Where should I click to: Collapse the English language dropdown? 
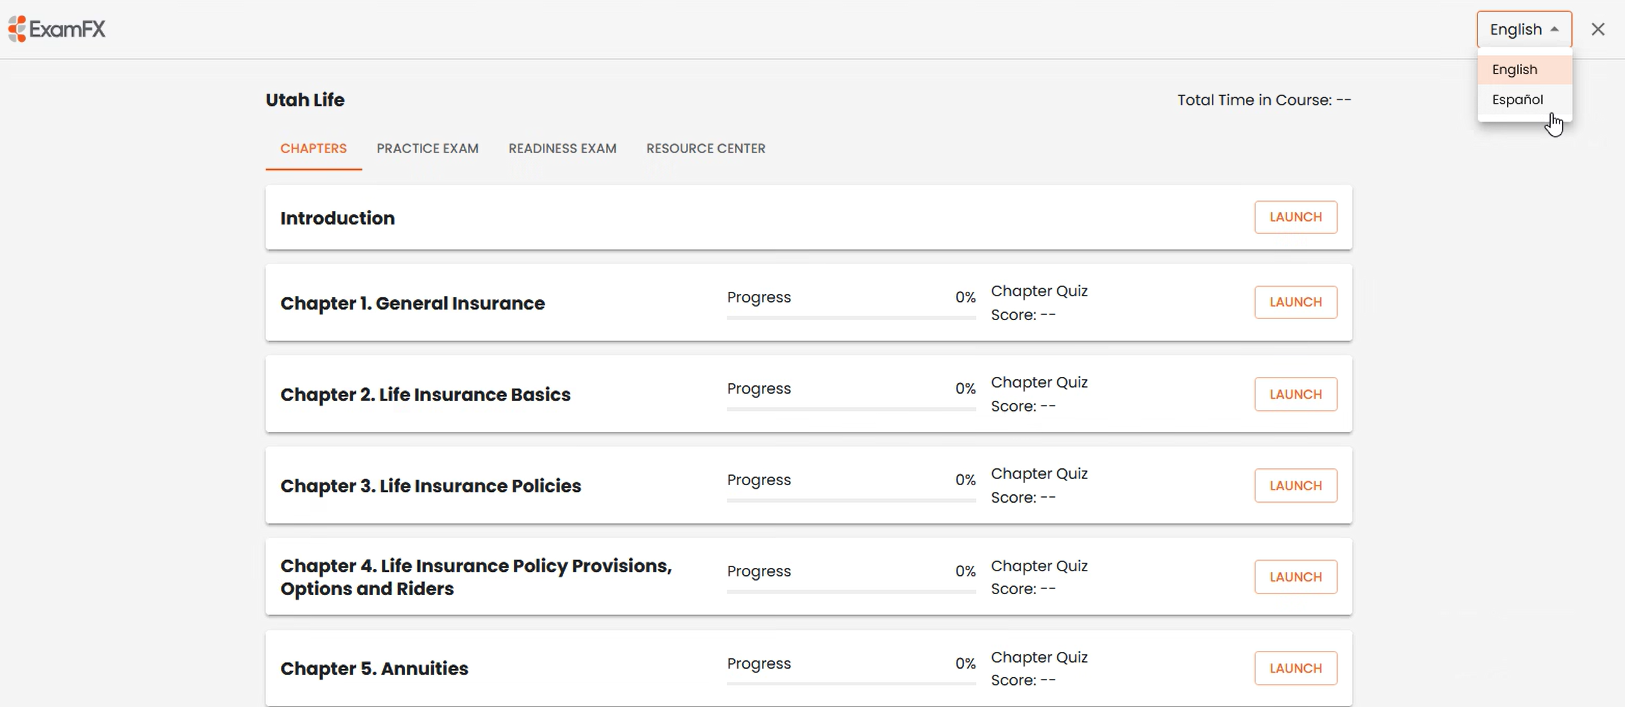[x=1524, y=29]
